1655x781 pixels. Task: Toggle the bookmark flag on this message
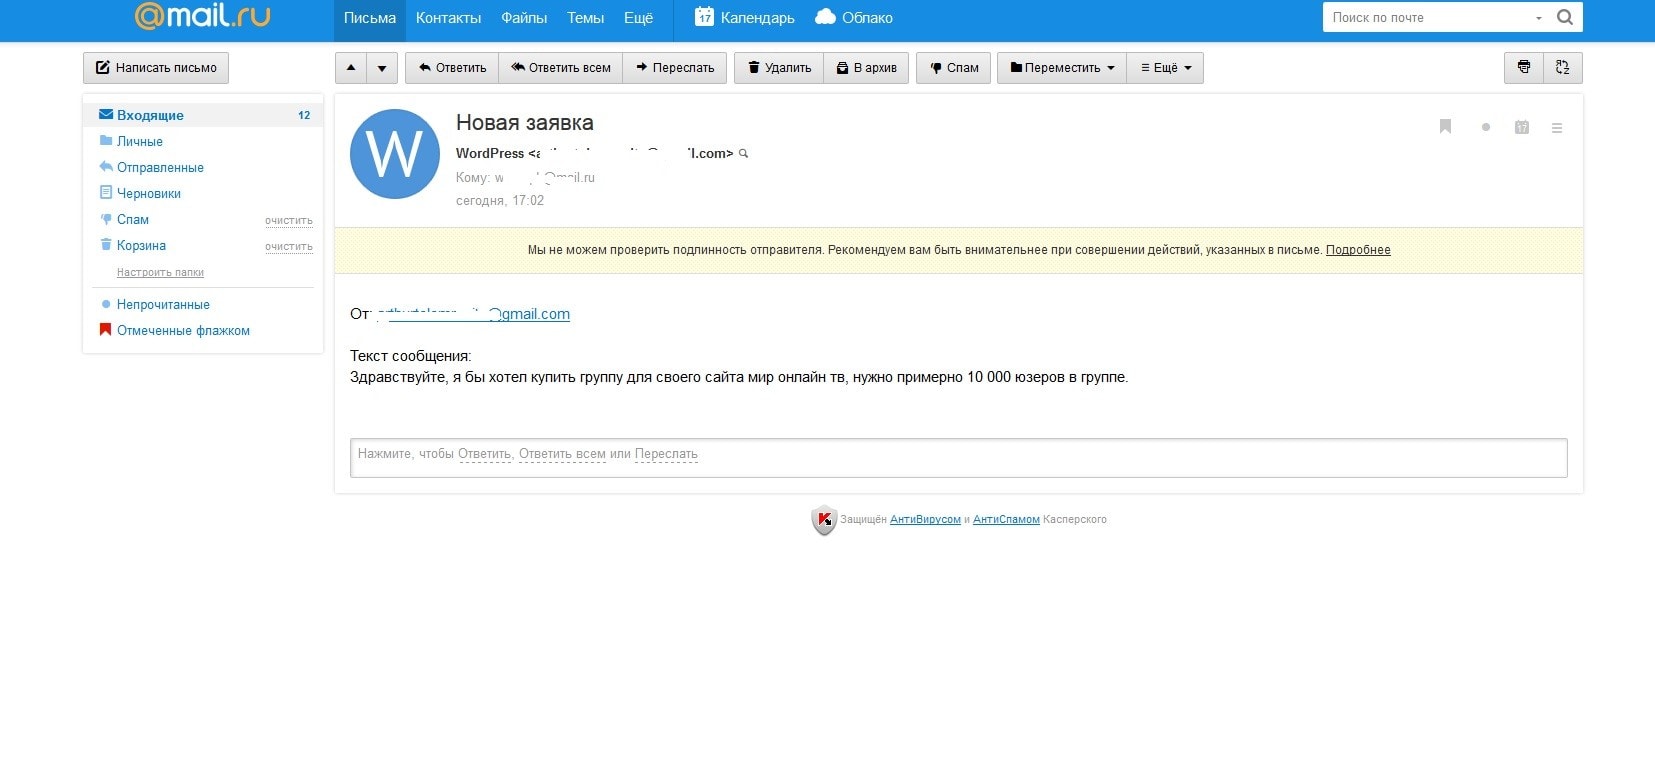pos(1445,127)
